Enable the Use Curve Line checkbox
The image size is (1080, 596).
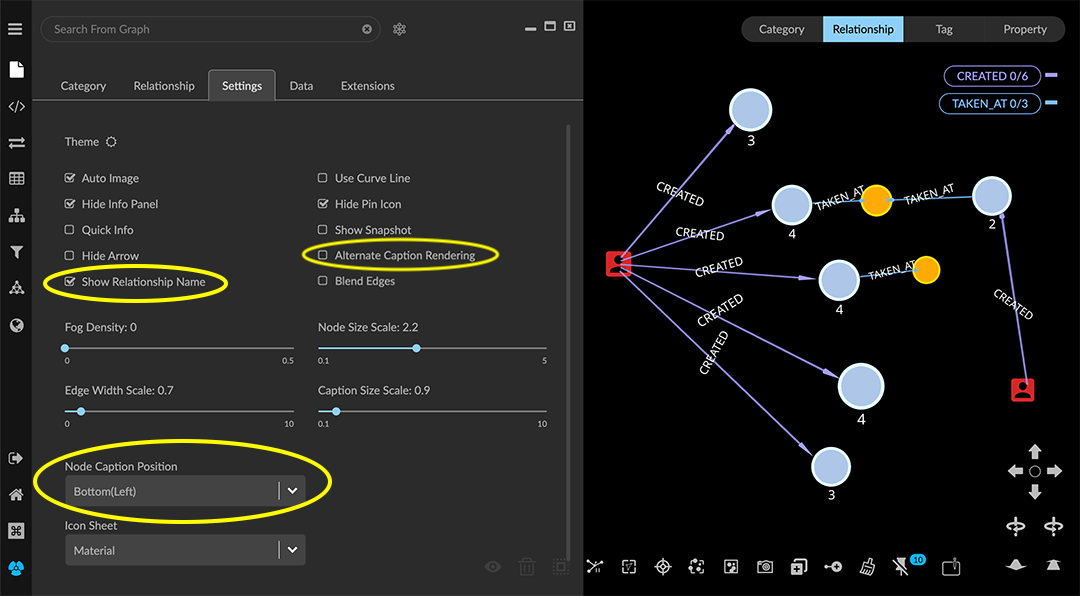323,178
